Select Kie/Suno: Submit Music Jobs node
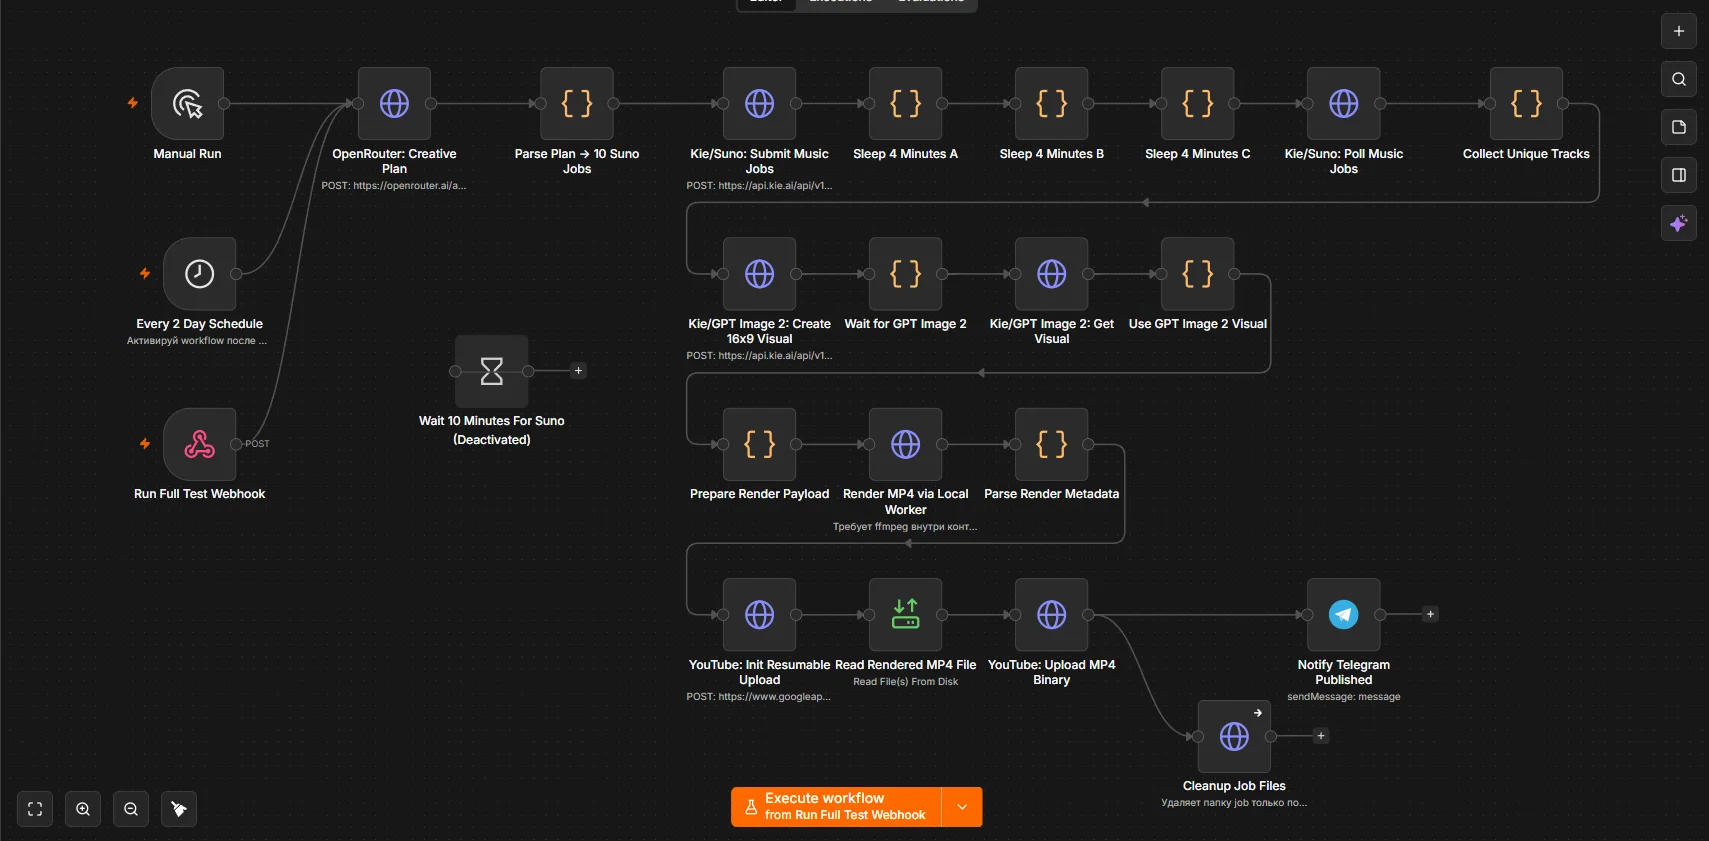 [759, 103]
